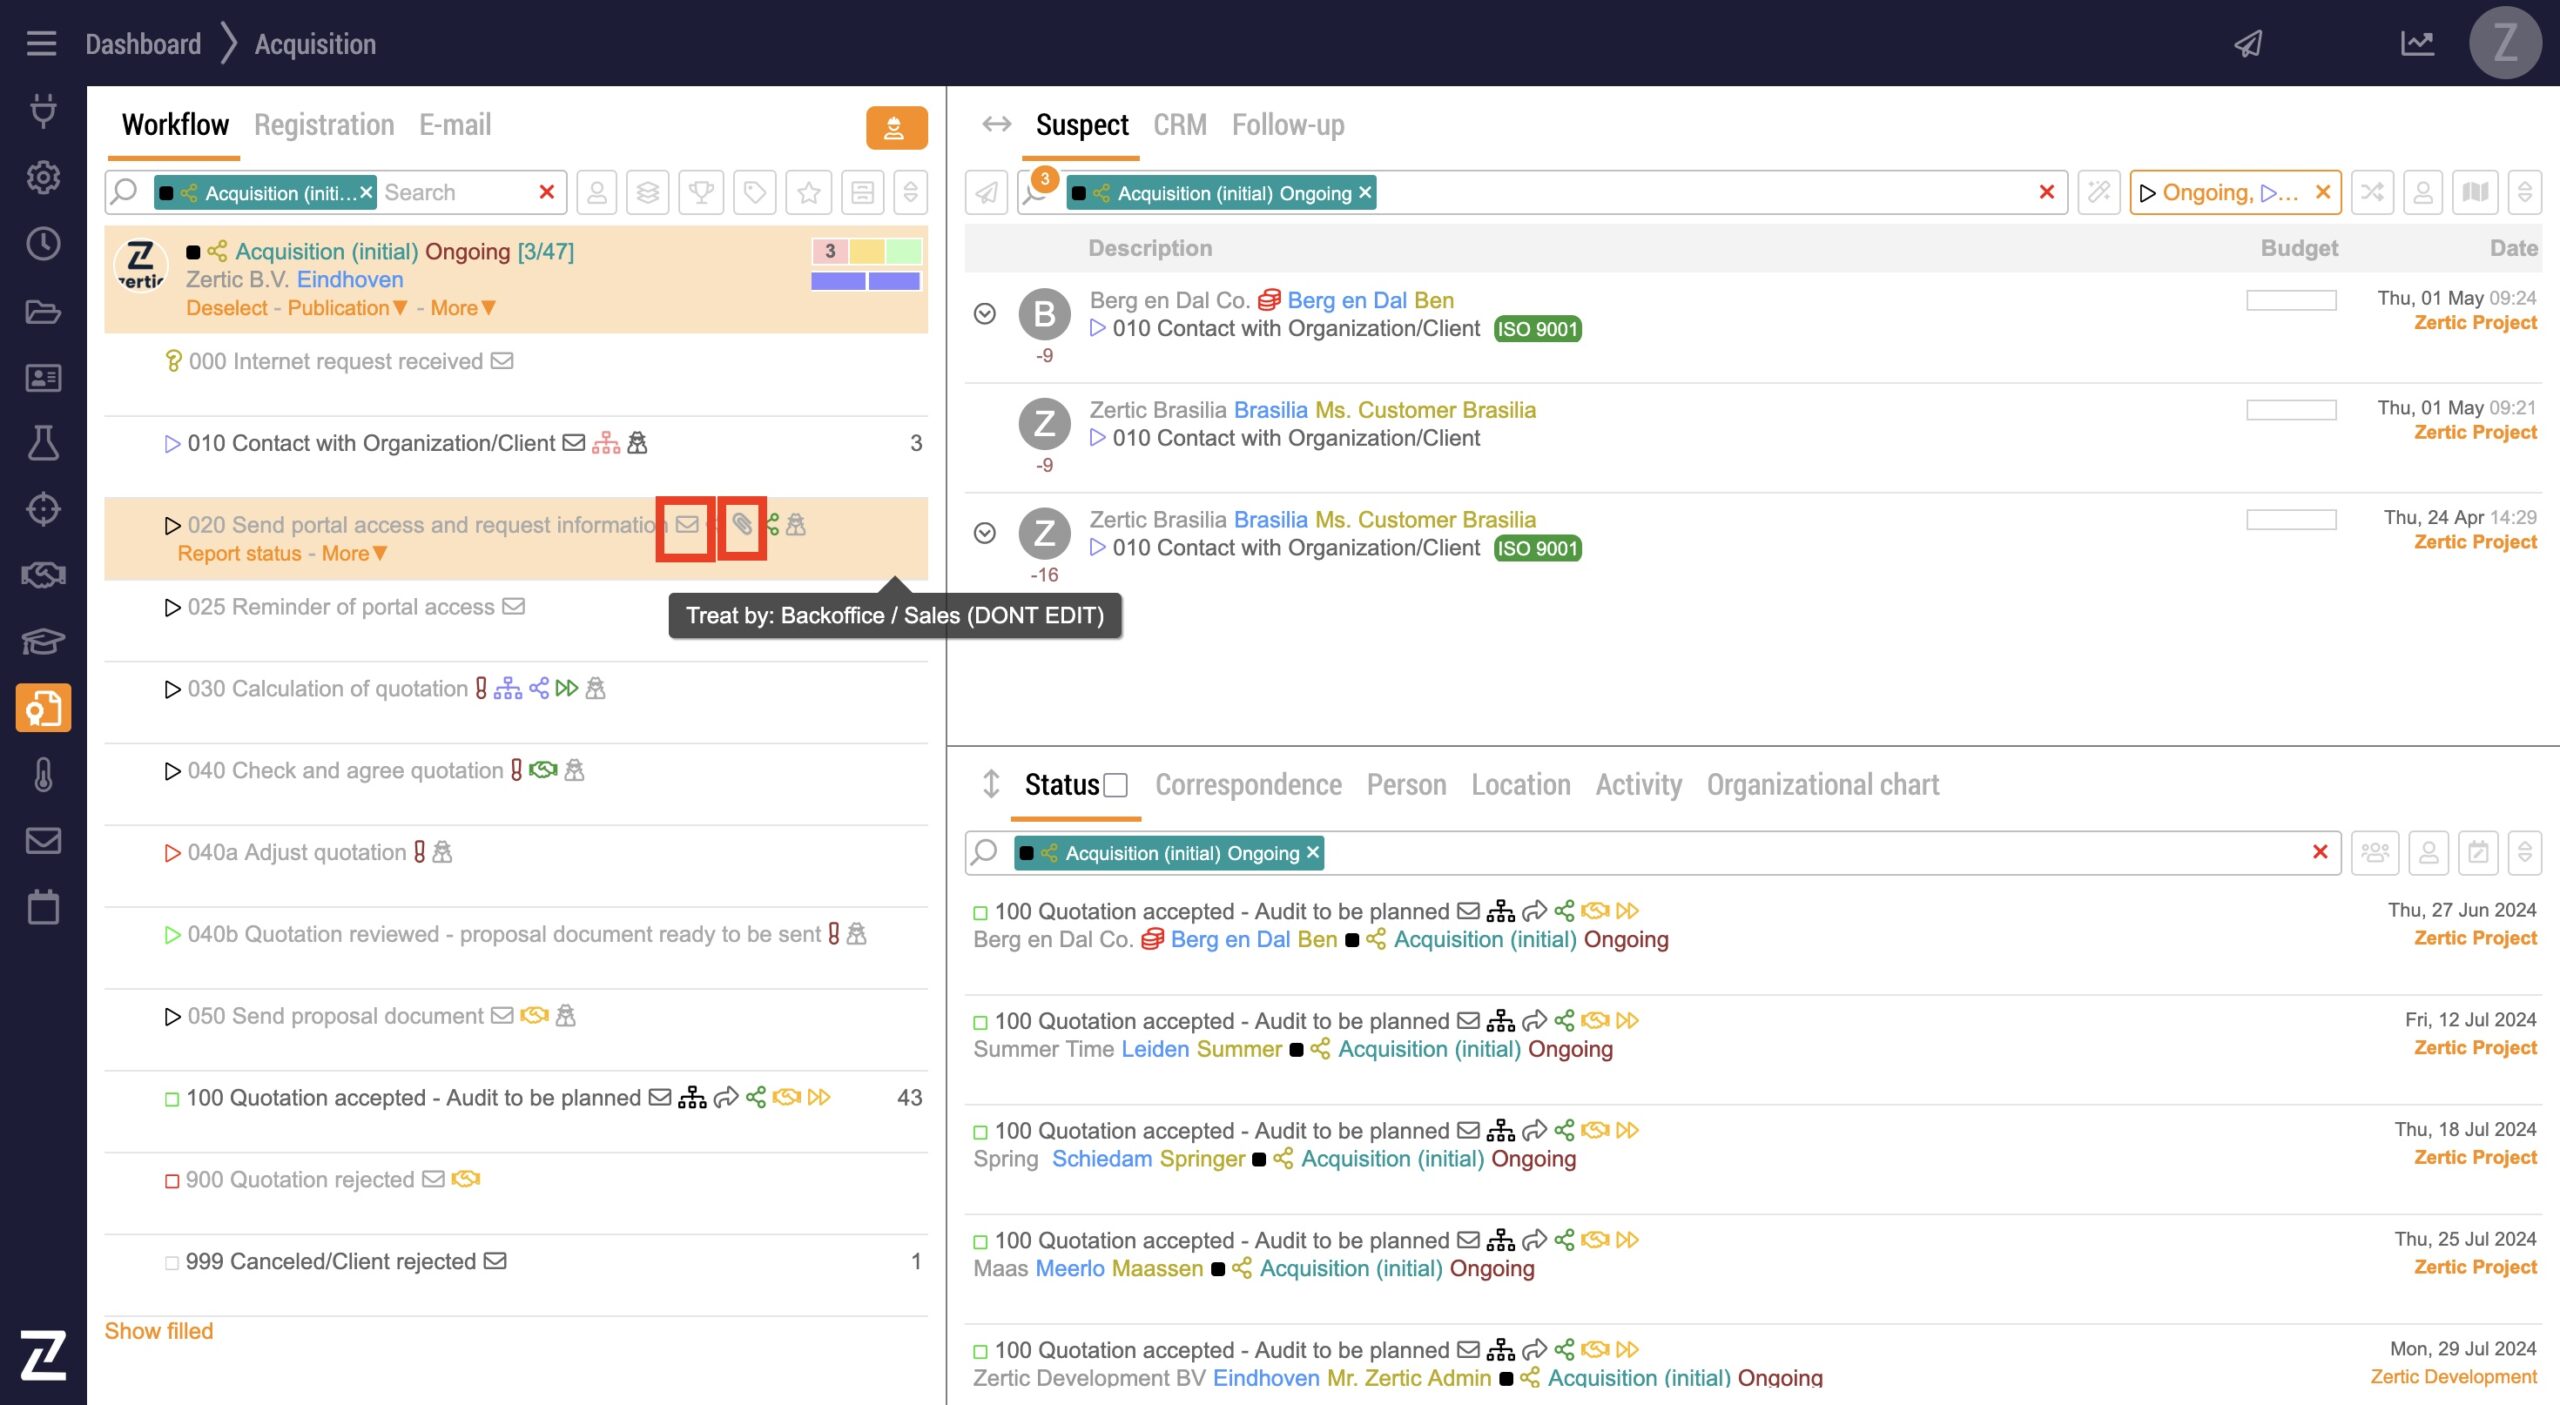Click the shuffle icon in Suspect toolbar
This screenshot has height=1405, width=2560.
[2372, 192]
